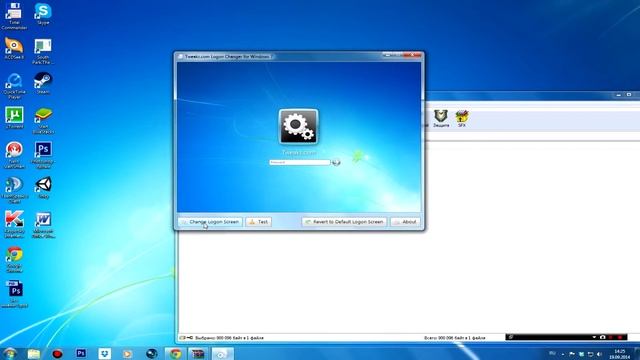Select the Start BlueStacks desktop shortcut
The image size is (640, 360).
click(43, 120)
